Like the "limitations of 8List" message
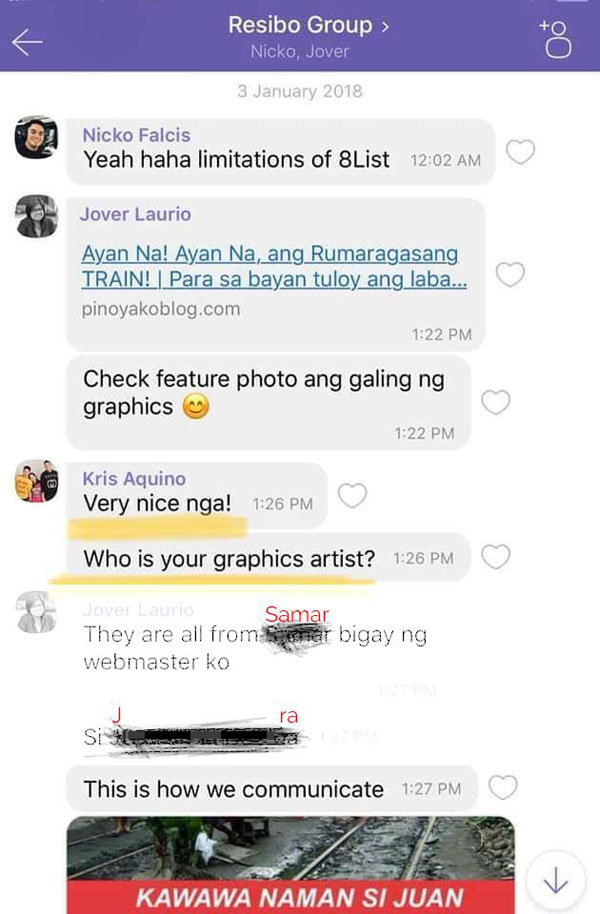 520,152
